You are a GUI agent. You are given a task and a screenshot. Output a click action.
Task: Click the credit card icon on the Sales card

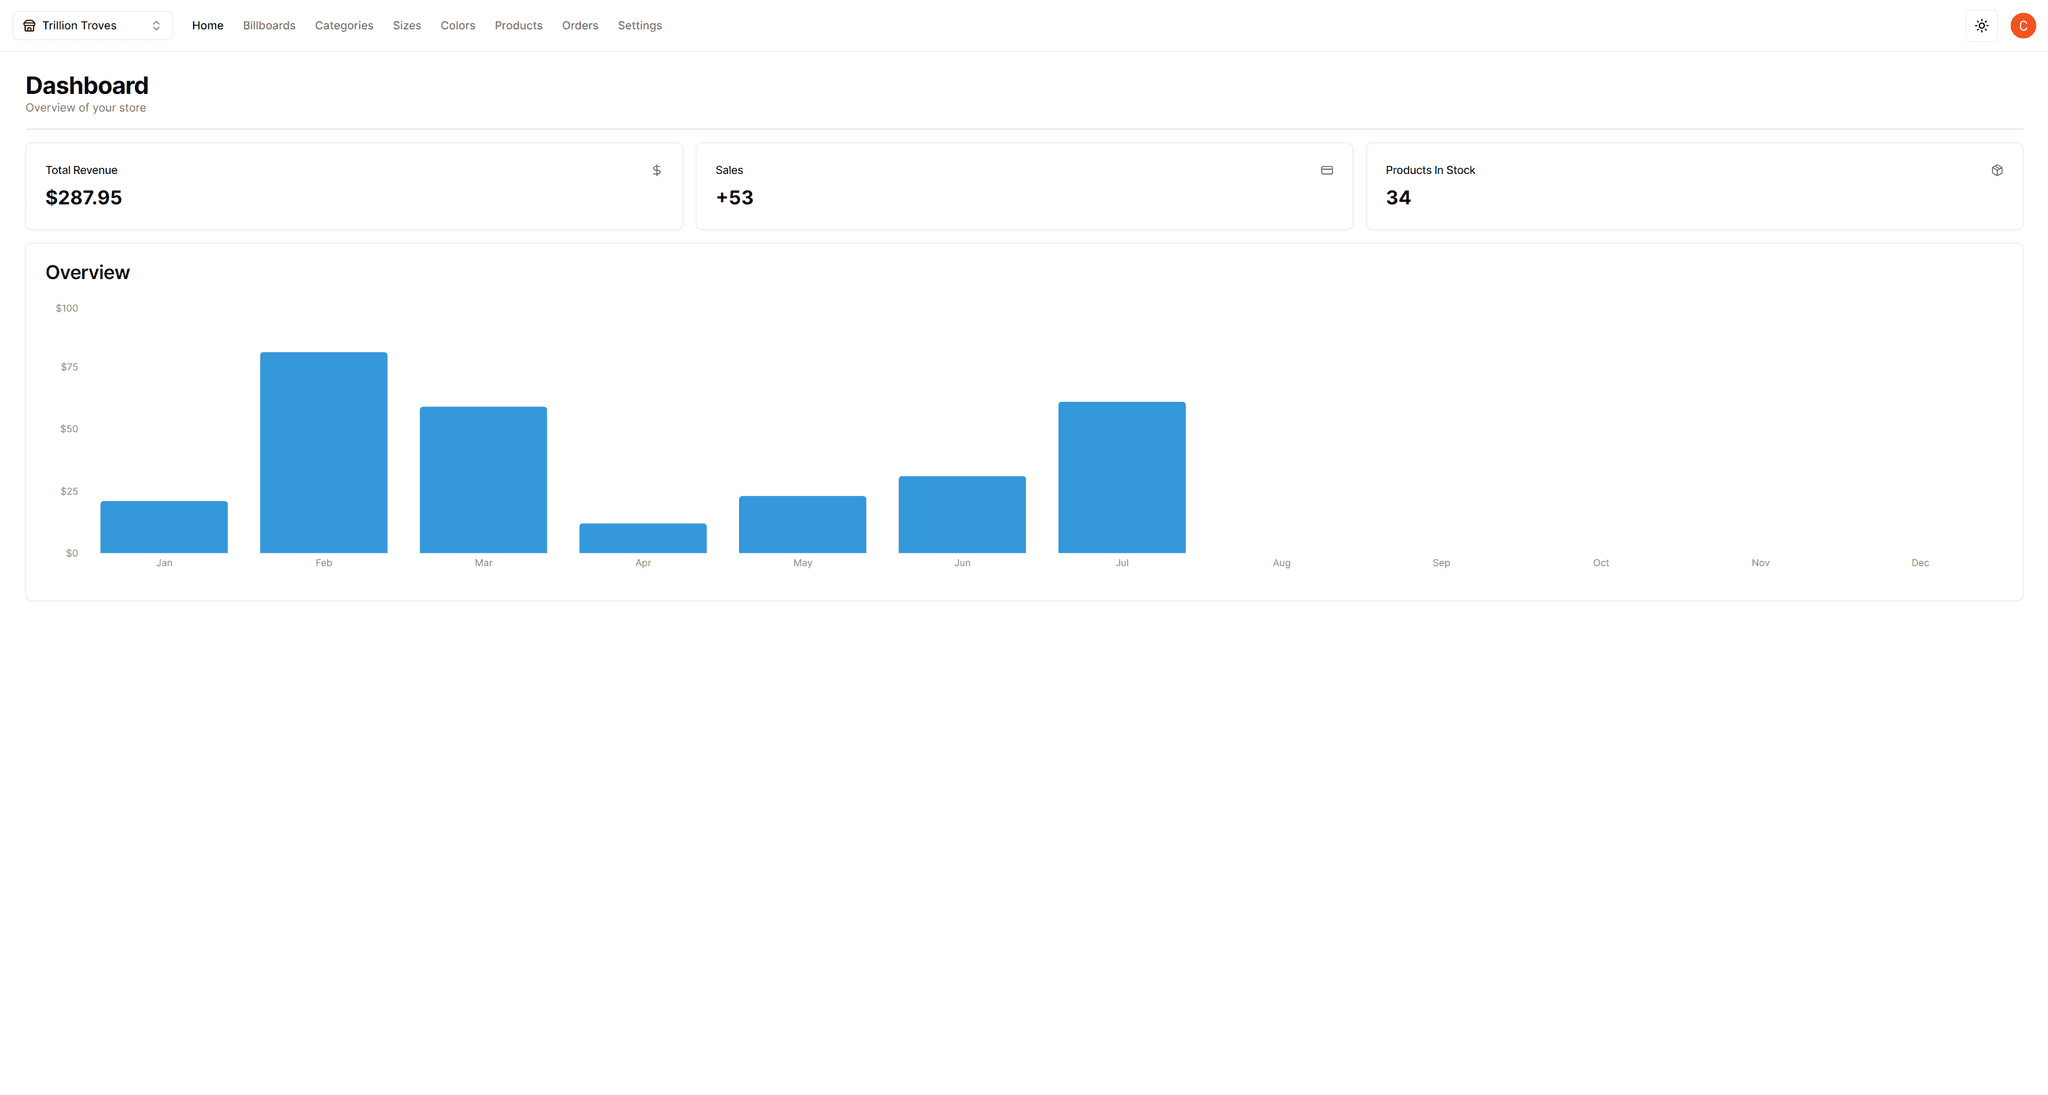tap(1326, 170)
